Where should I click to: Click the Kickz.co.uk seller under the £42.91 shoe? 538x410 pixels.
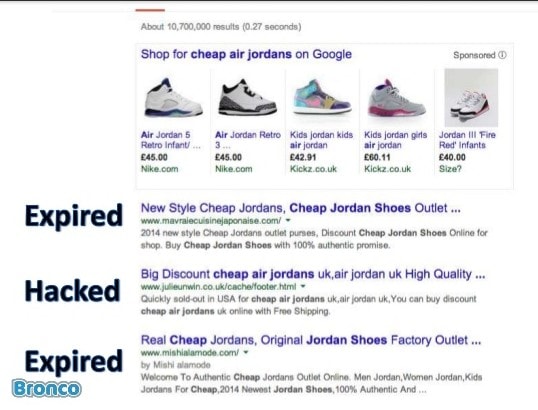tap(313, 169)
